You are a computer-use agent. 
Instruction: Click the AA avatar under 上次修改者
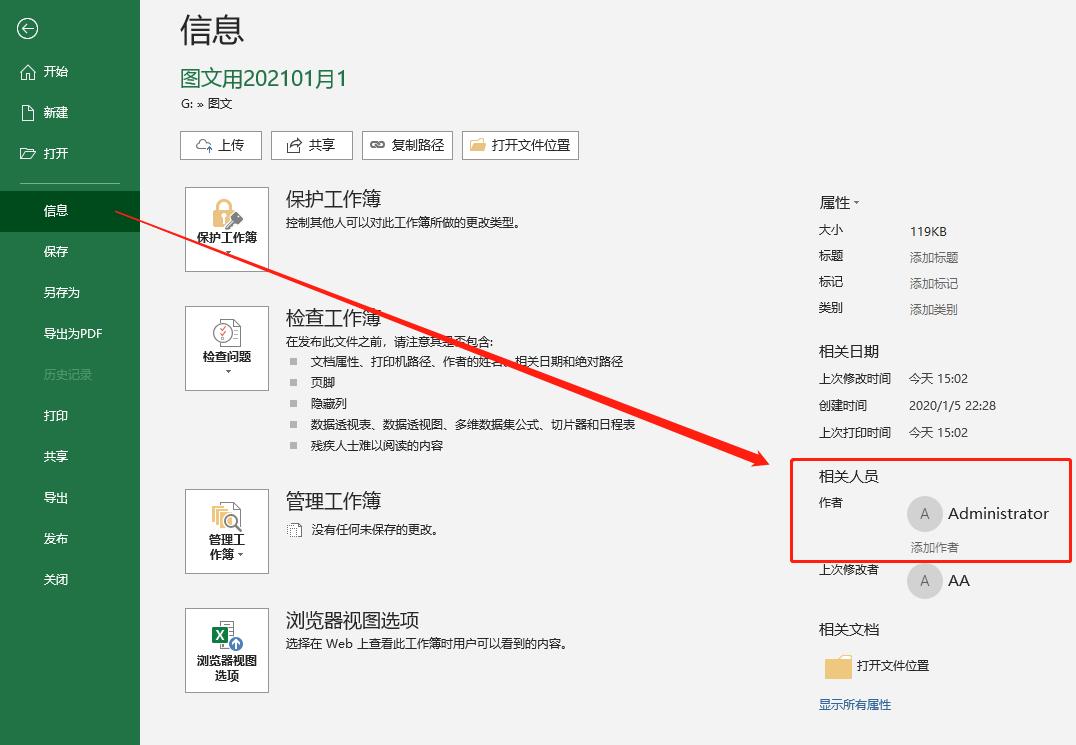[x=924, y=580]
